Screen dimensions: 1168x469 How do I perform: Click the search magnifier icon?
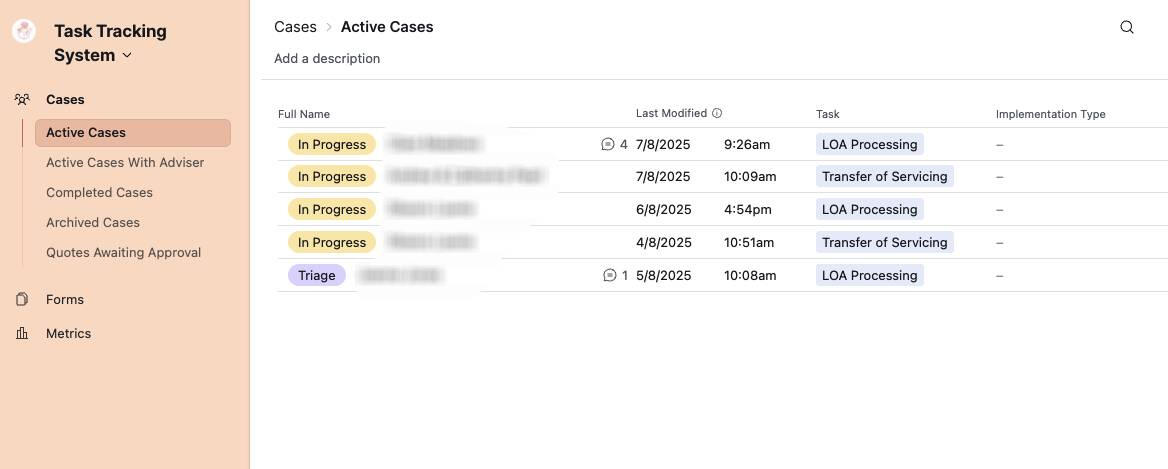tap(1127, 27)
